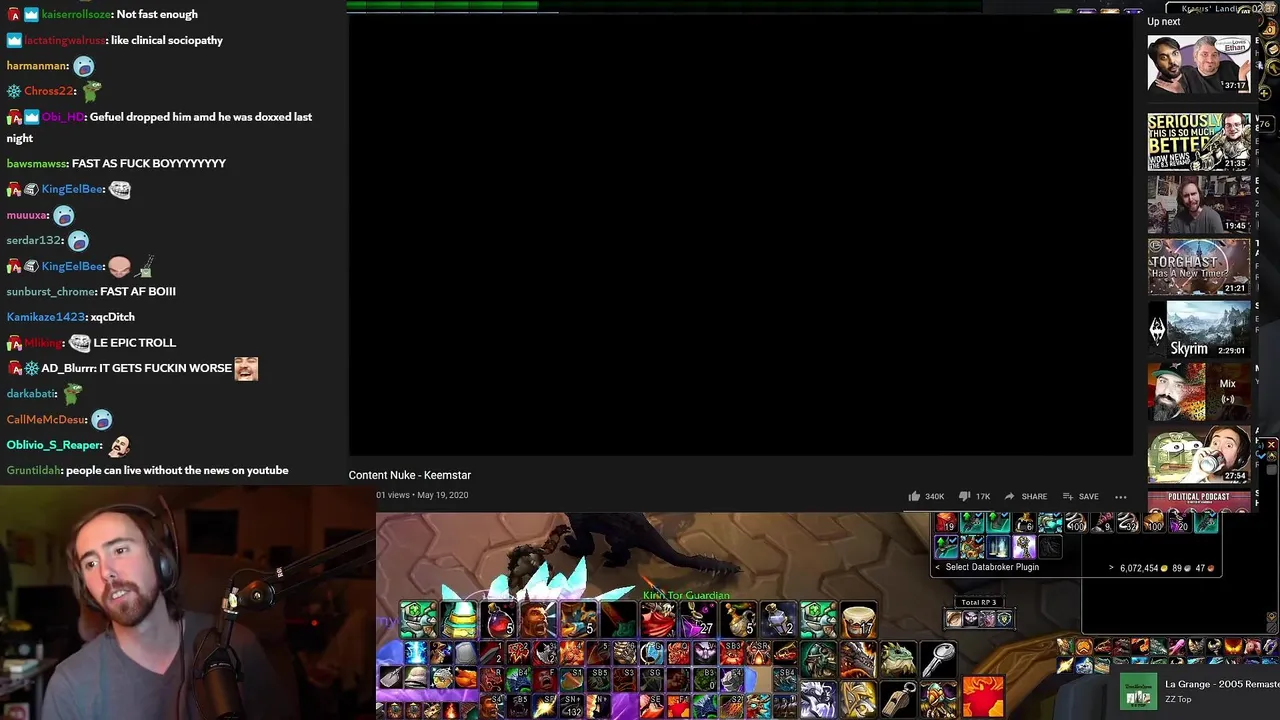Click the silver whistle icon
Viewport: 1280px width, 720px height.
pos(898,699)
